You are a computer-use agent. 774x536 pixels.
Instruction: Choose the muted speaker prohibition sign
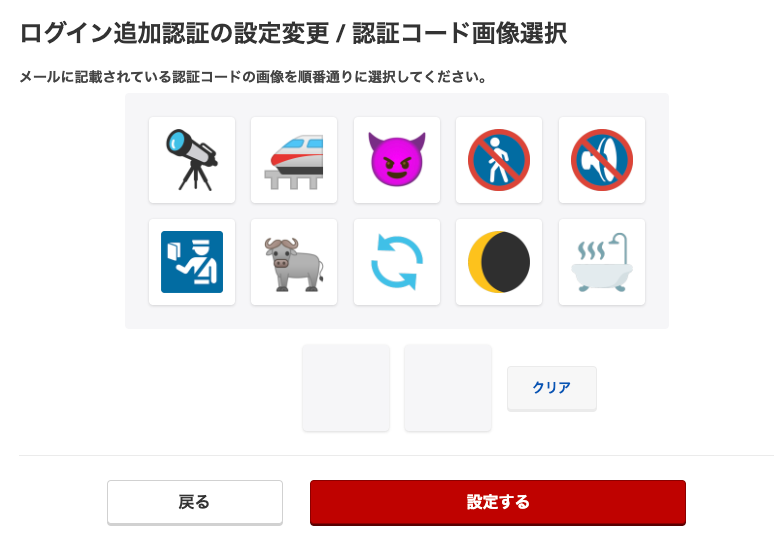602,160
